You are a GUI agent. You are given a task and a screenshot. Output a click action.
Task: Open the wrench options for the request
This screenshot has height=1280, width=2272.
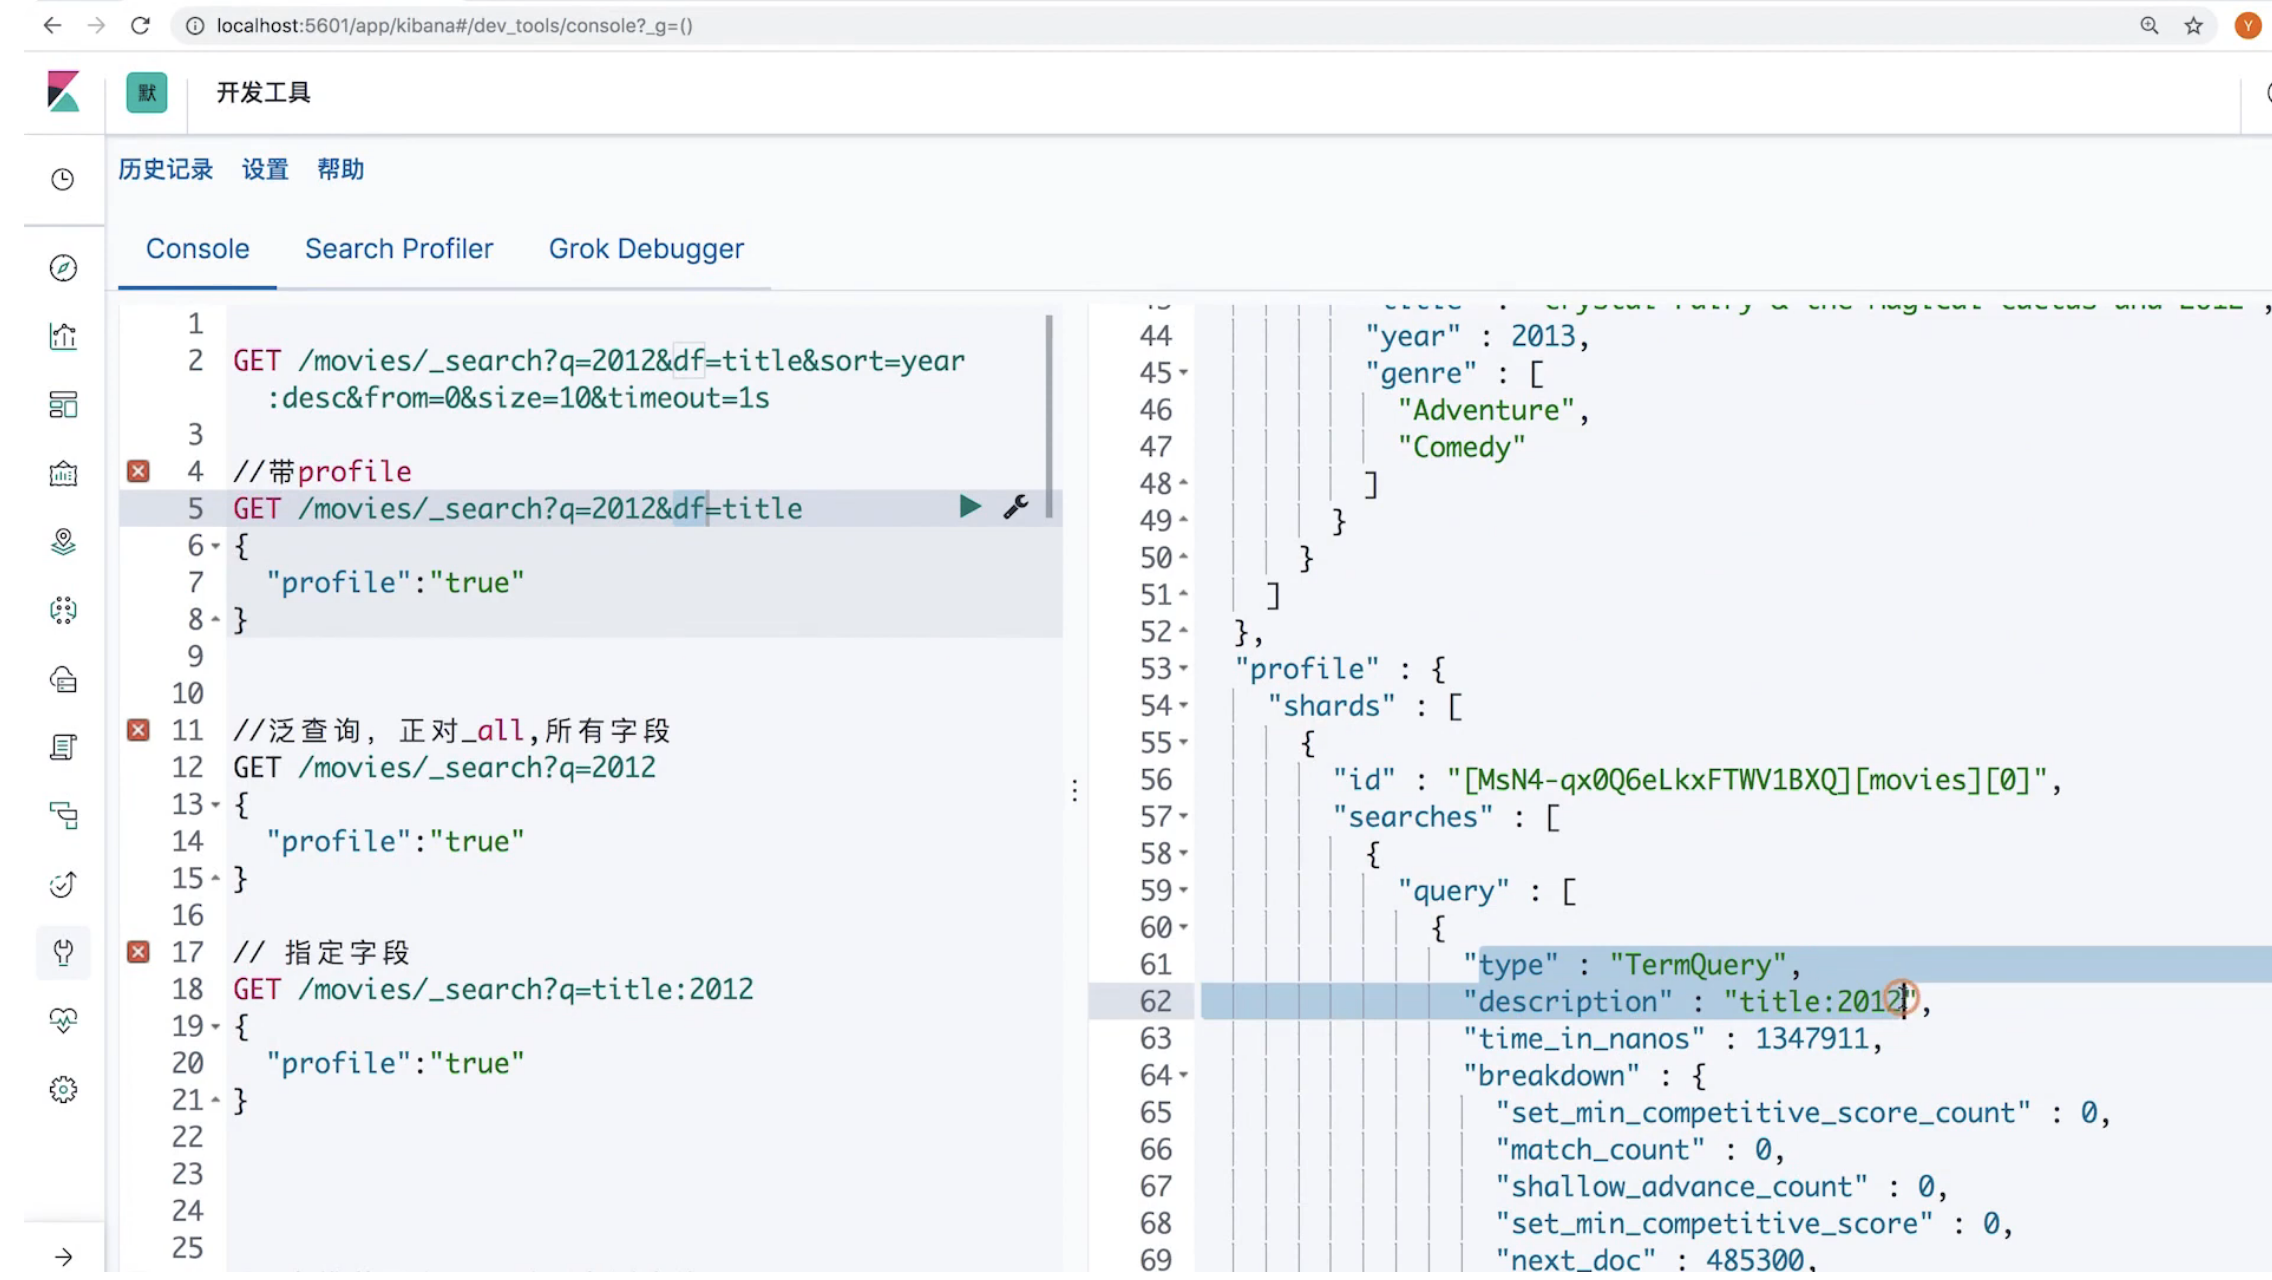tap(1016, 507)
